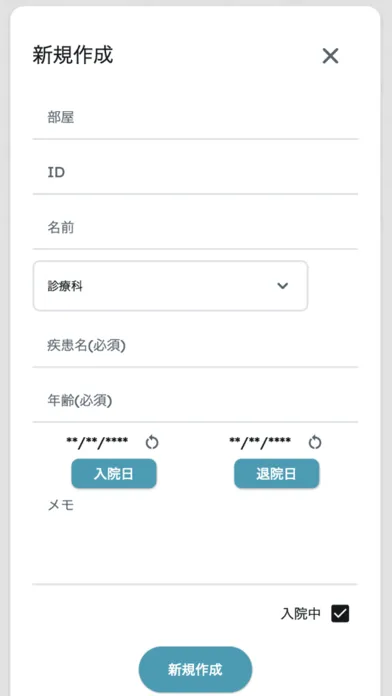392x696 pixels.
Task: Click the date placeholder above 入院日
Action: (97, 441)
